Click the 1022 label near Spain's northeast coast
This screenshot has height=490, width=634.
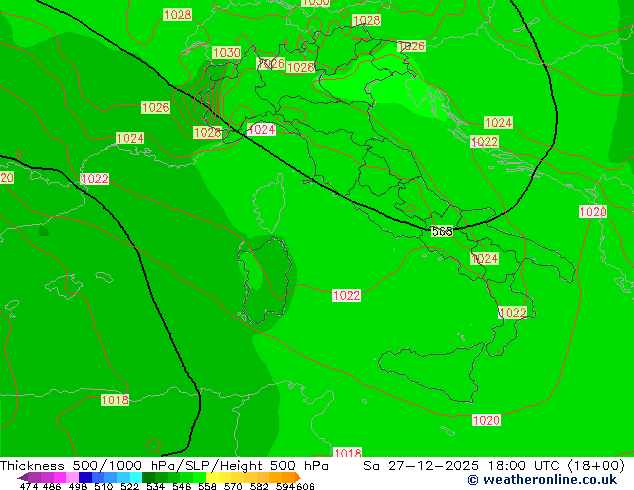[x=95, y=179]
